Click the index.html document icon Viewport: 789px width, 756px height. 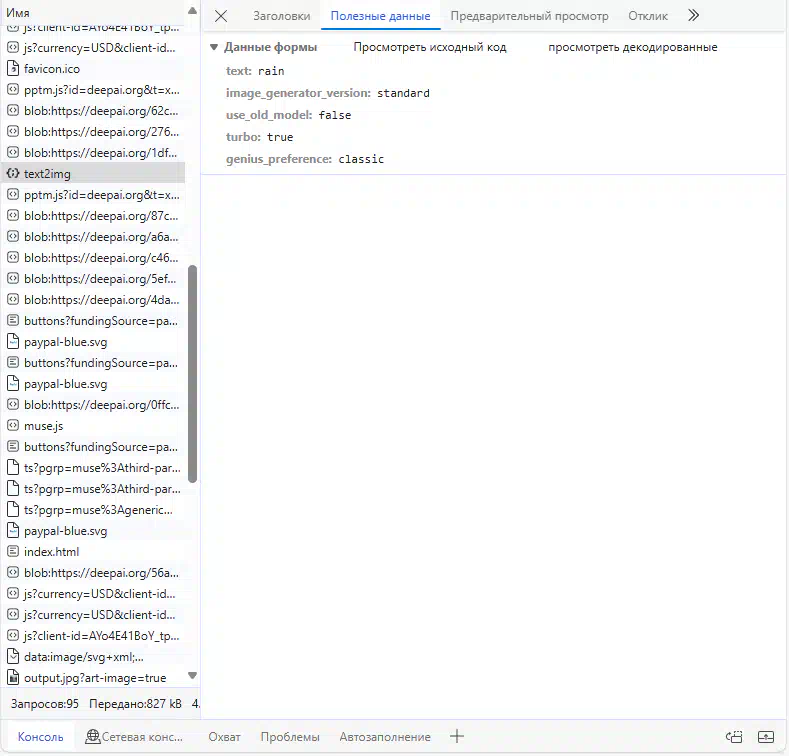click(13, 552)
